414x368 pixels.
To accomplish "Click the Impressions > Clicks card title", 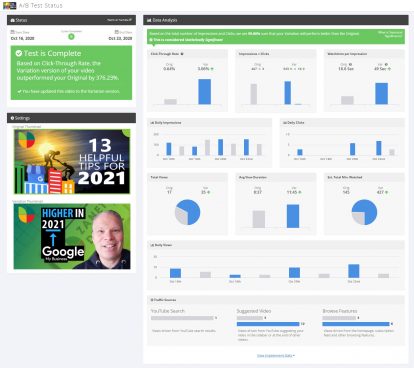I will pos(254,54).
